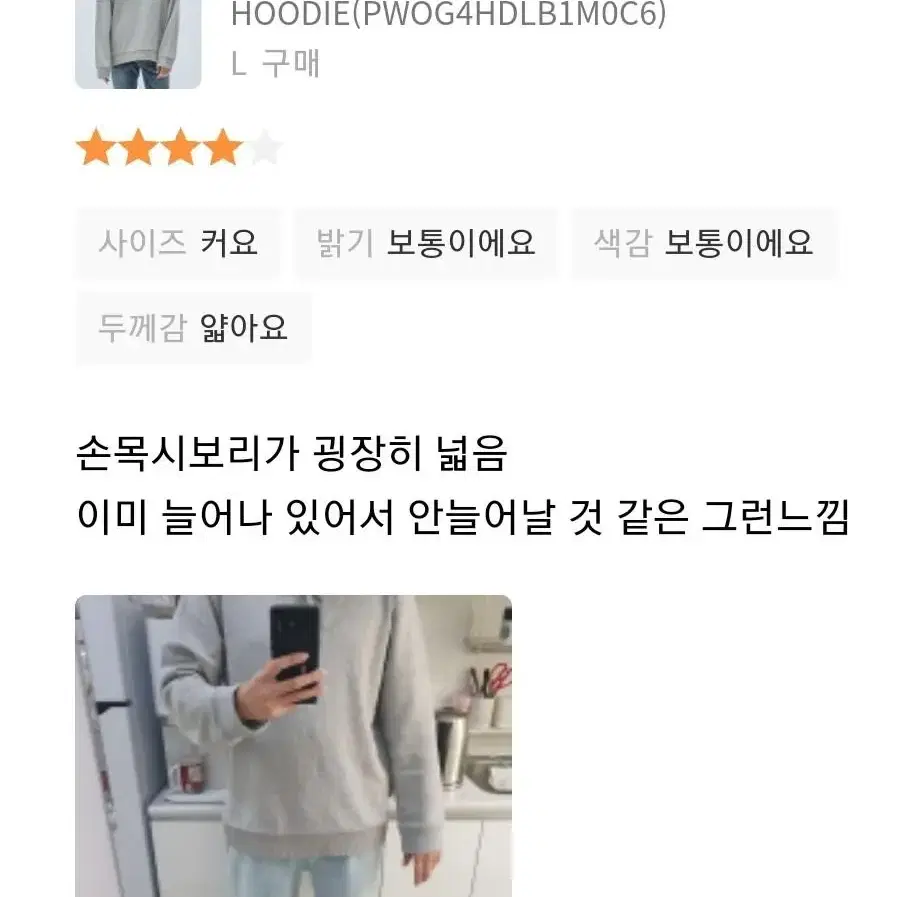Click the third orange rating star
The height and width of the screenshot is (897, 897).
click(x=181, y=148)
